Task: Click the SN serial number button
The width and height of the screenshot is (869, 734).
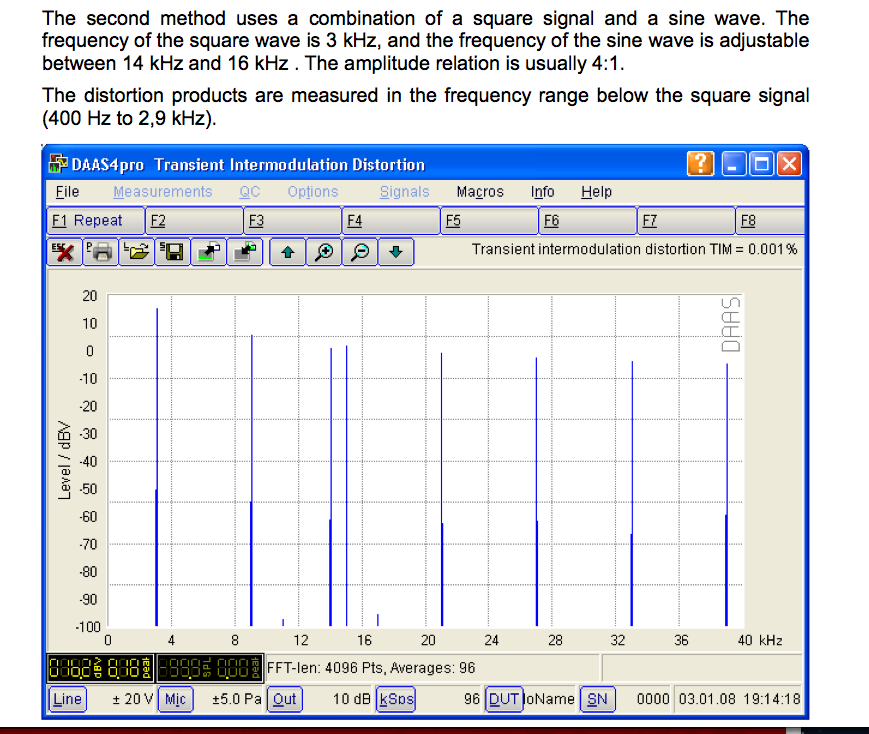Action: click(597, 699)
